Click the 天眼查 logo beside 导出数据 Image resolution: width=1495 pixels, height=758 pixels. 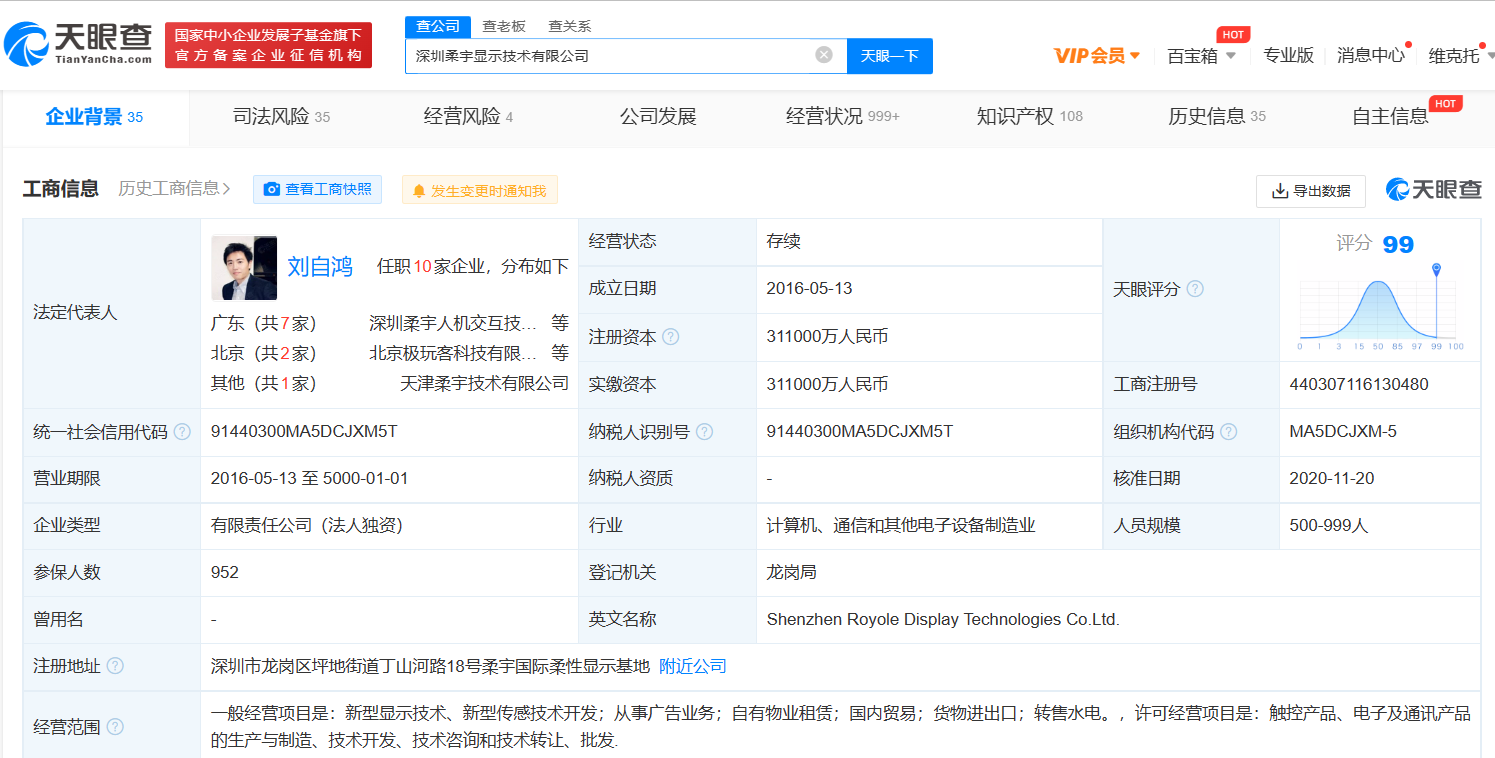[x=1433, y=189]
